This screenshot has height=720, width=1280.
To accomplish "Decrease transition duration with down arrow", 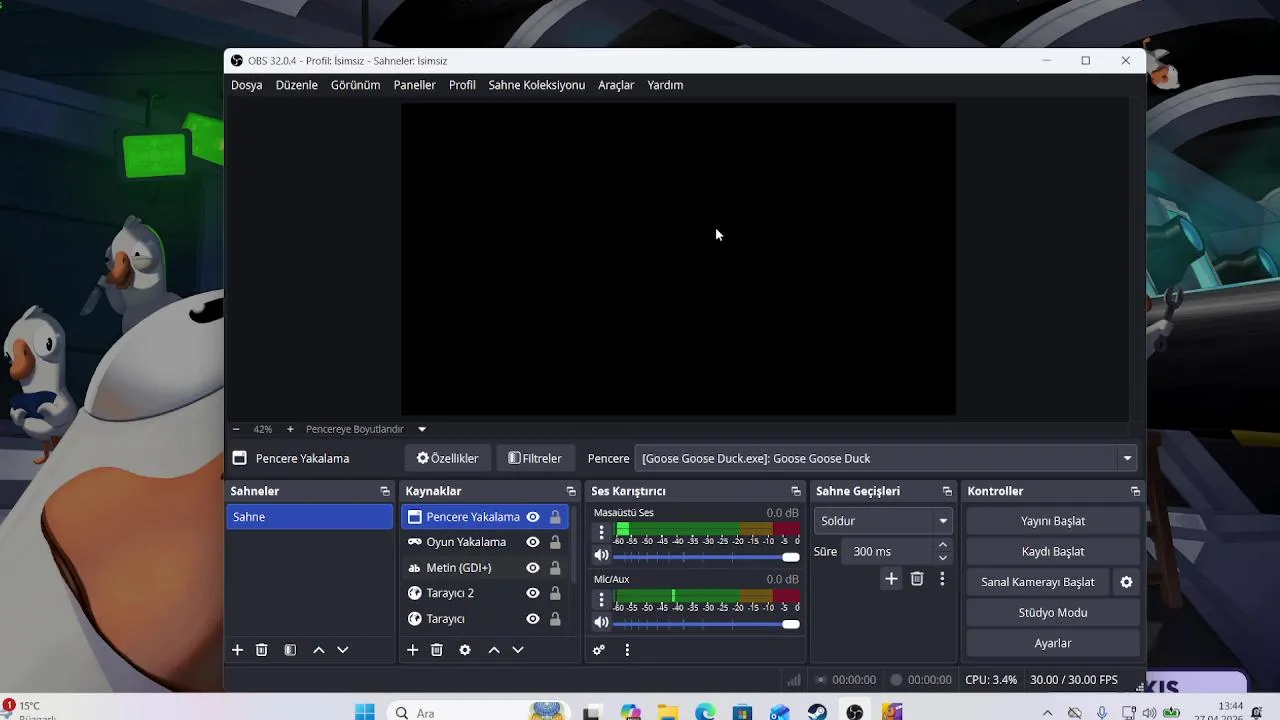I will click(x=943, y=558).
